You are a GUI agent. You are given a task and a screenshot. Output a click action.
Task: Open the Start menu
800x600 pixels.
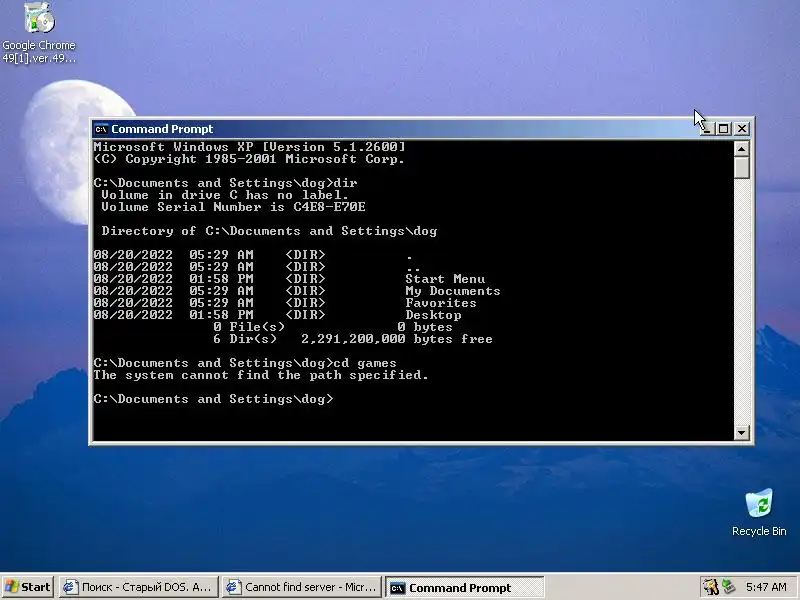pos(28,587)
